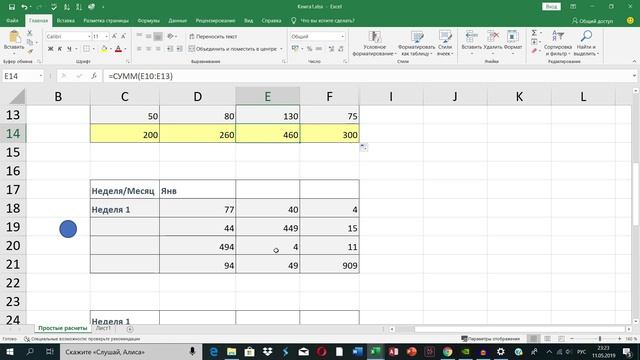
Task: Switch to the Формулы tab
Action: pyautogui.click(x=149, y=20)
